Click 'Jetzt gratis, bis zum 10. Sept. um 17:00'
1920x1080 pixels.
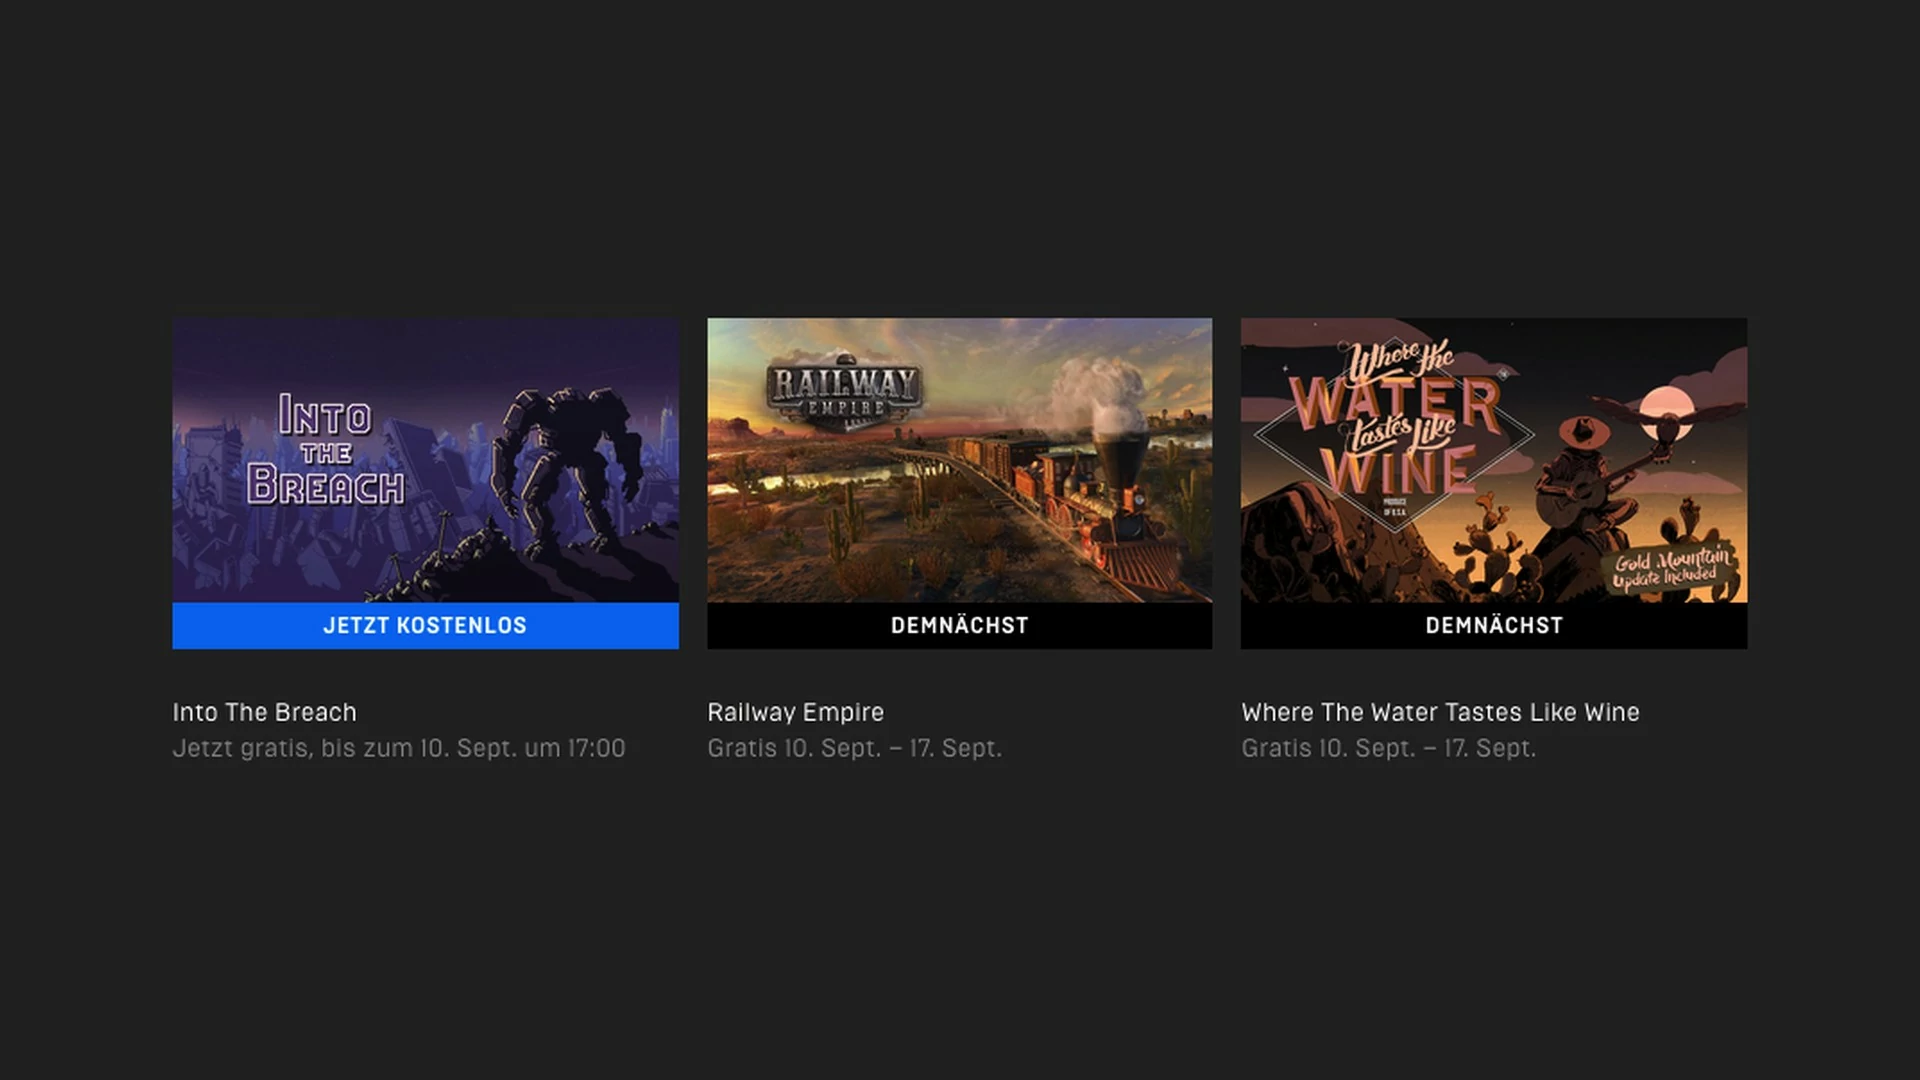[398, 748]
